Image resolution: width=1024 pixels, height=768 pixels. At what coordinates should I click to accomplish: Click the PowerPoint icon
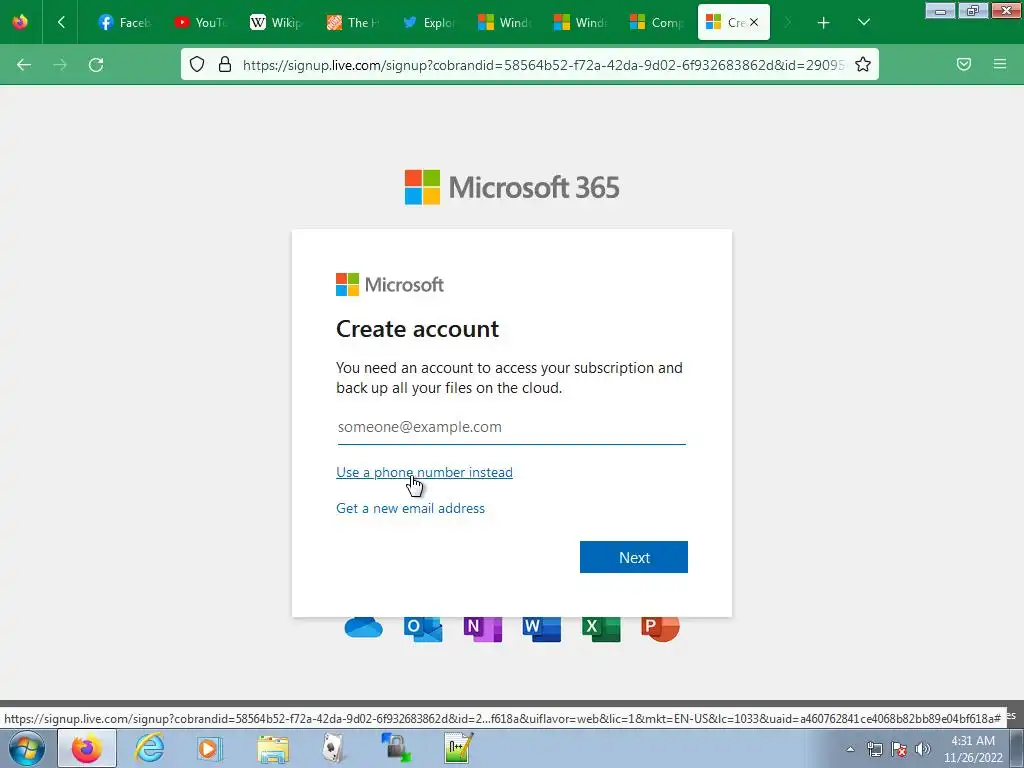(660, 628)
